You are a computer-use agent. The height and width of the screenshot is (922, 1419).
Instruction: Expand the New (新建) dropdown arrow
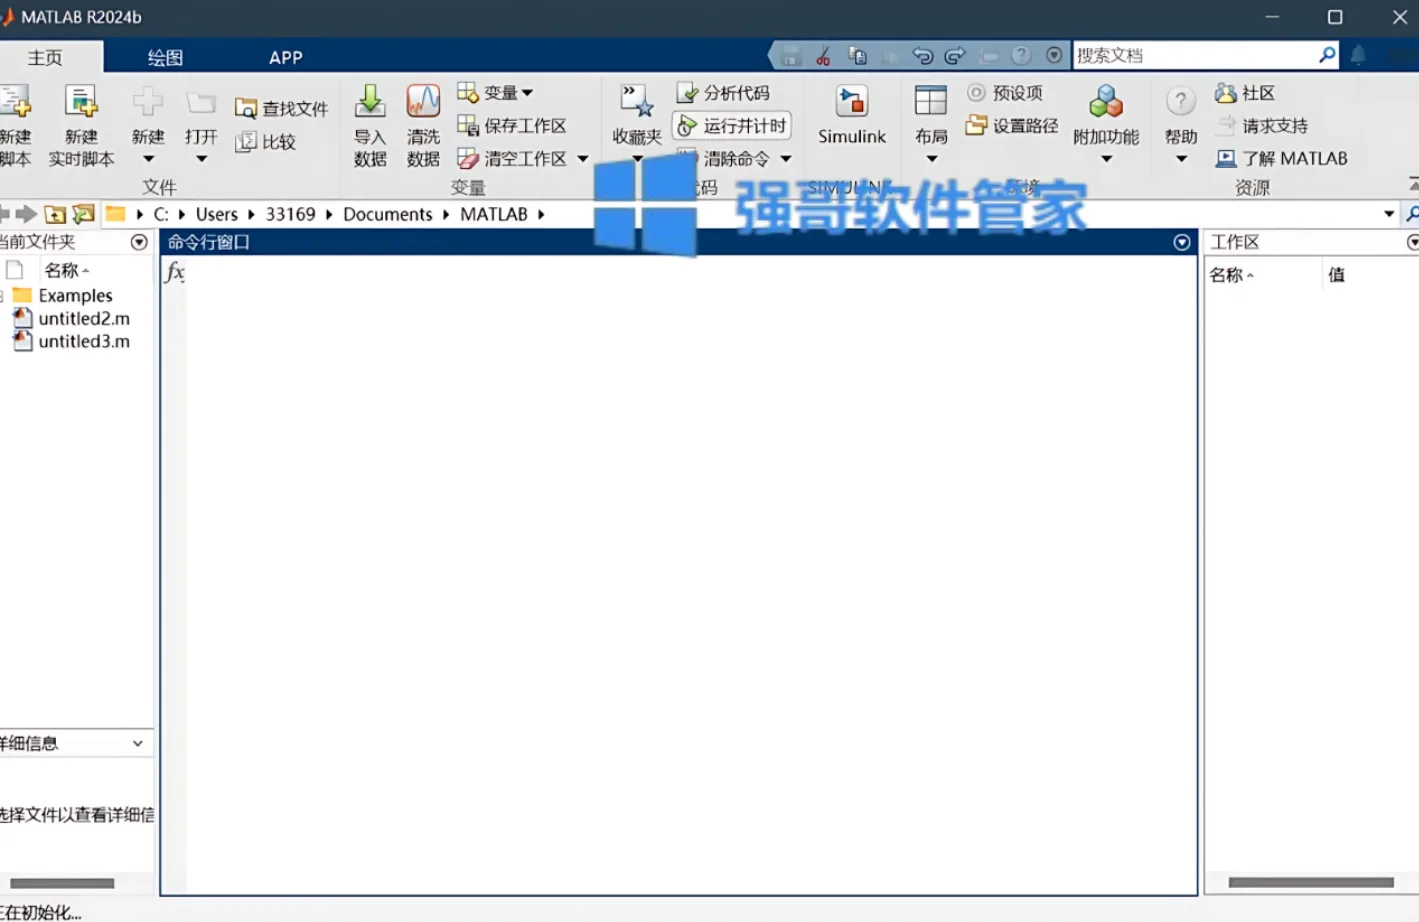pos(148,159)
